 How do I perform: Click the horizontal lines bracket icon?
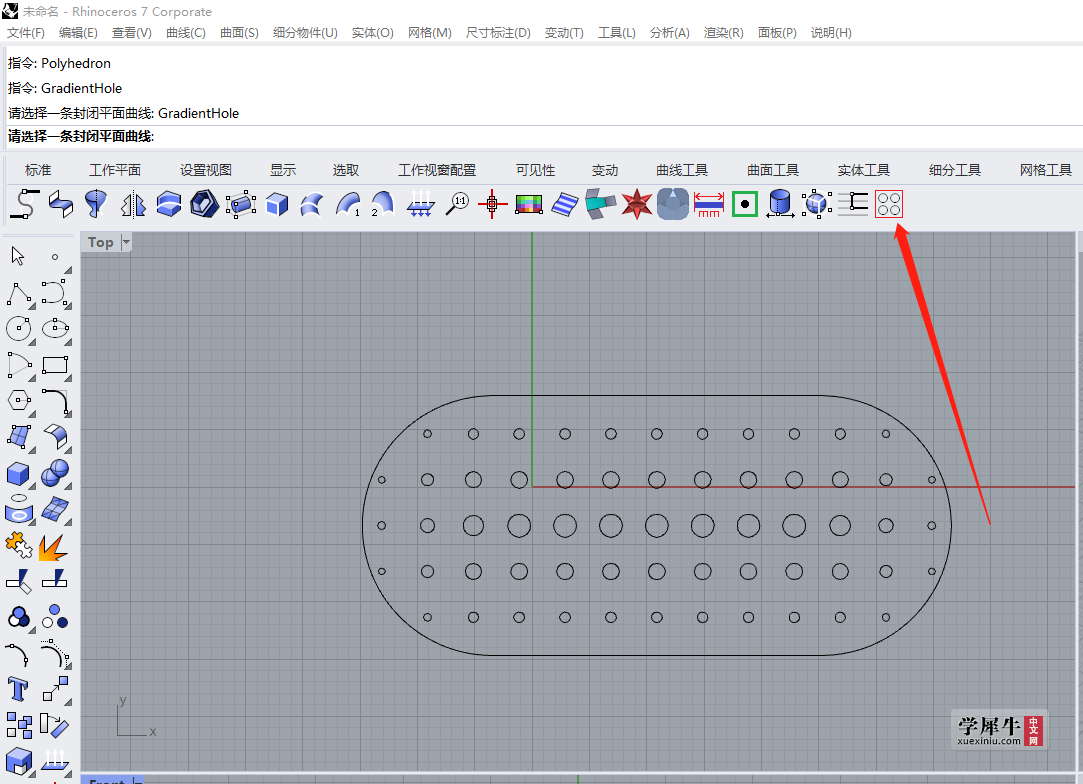pyautogui.click(x=853, y=204)
